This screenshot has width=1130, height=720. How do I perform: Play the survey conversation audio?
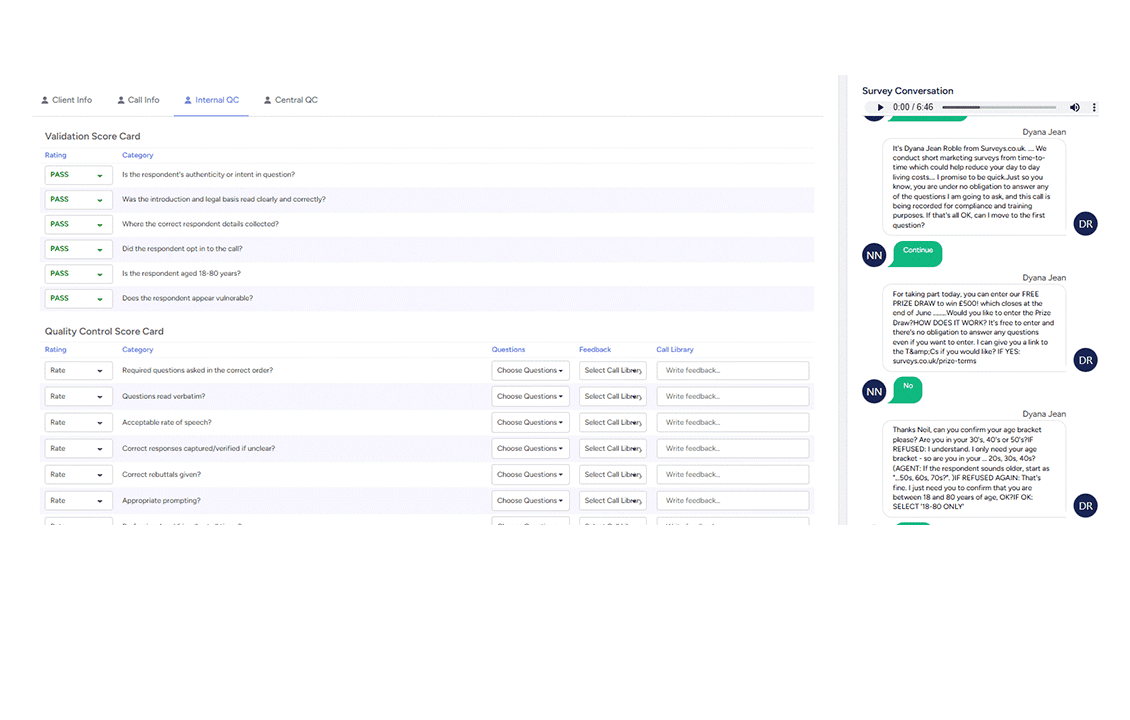pos(880,107)
